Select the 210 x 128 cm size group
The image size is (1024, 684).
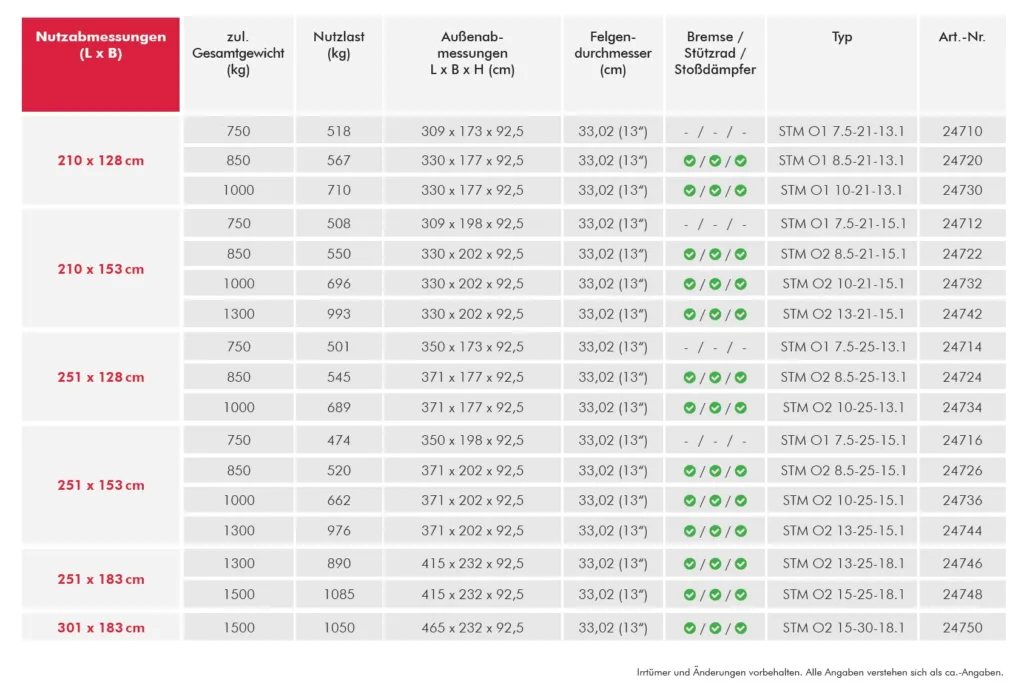pos(101,161)
